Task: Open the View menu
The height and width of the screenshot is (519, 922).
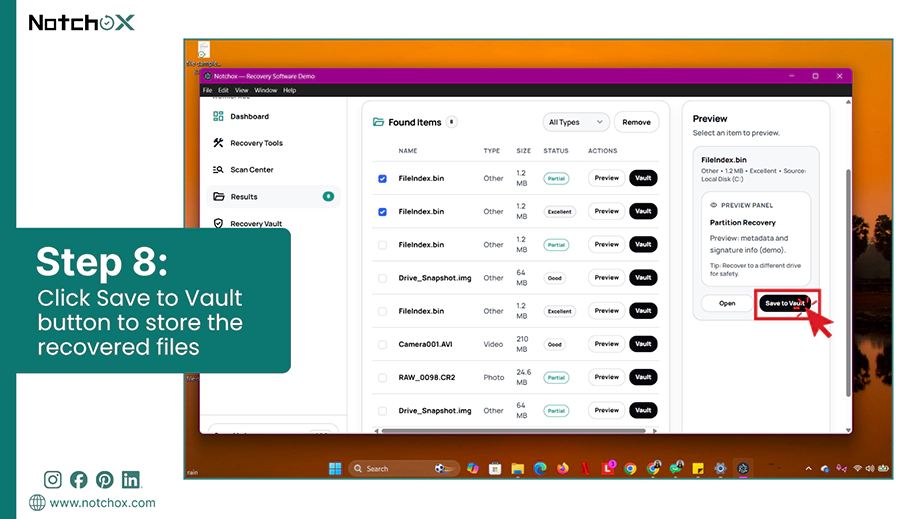Action: pos(242,91)
